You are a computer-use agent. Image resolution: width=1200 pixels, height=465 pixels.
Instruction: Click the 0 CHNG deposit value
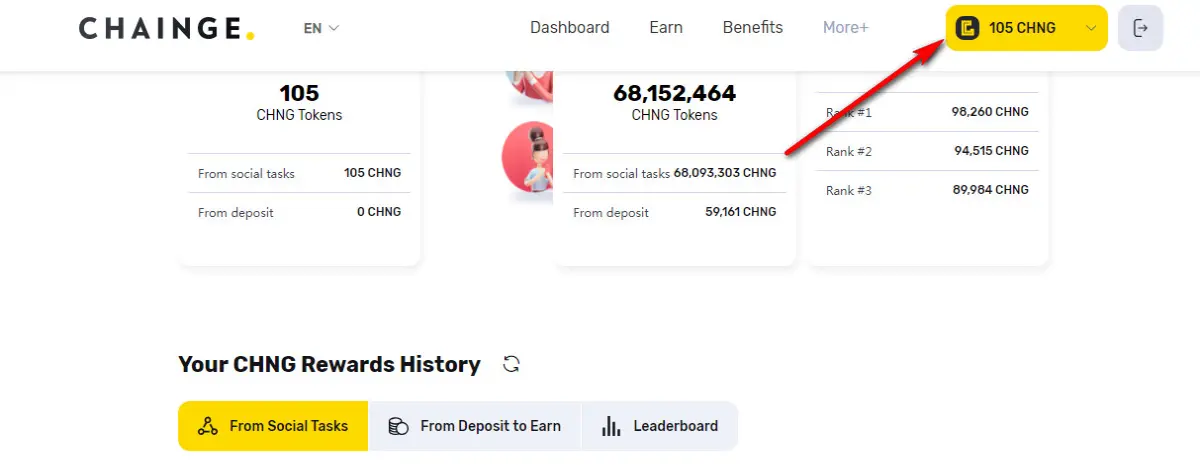pyautogui.click(x=379, y=212)
